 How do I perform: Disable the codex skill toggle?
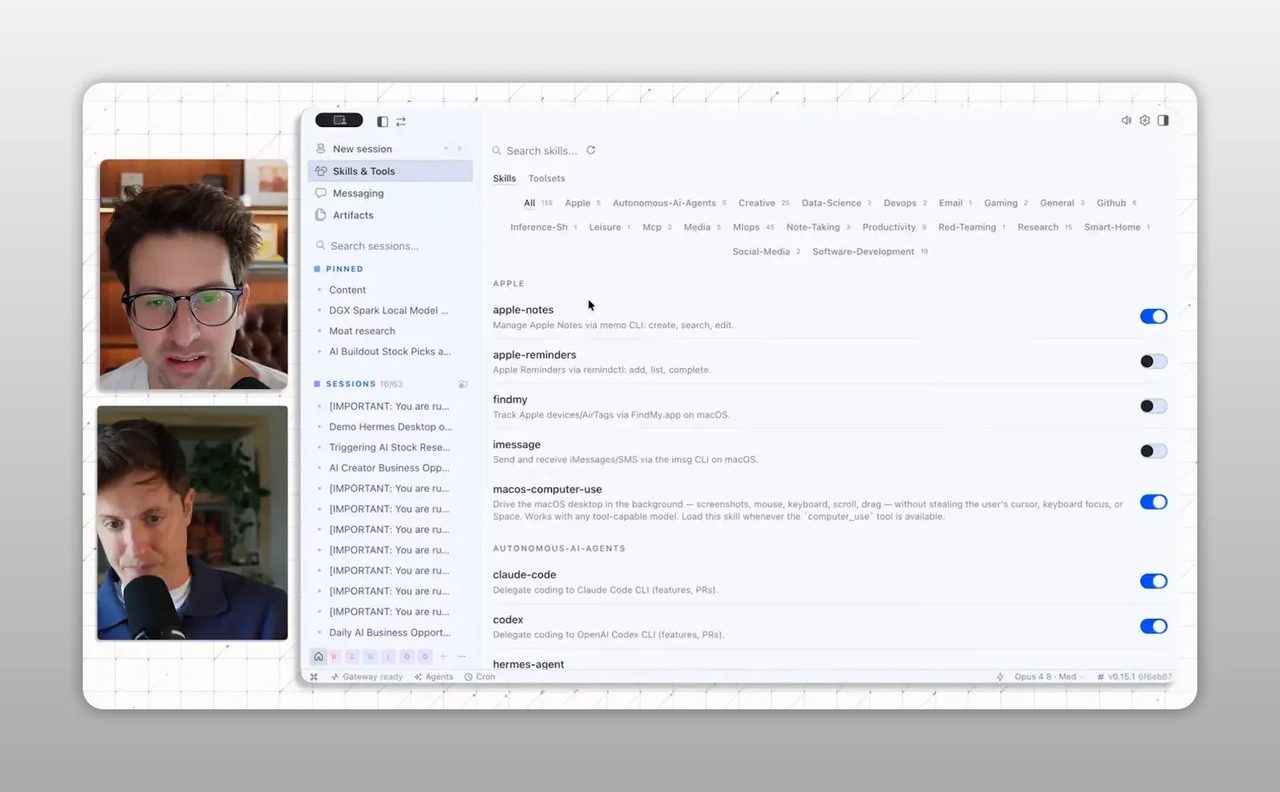[1153, 626]
